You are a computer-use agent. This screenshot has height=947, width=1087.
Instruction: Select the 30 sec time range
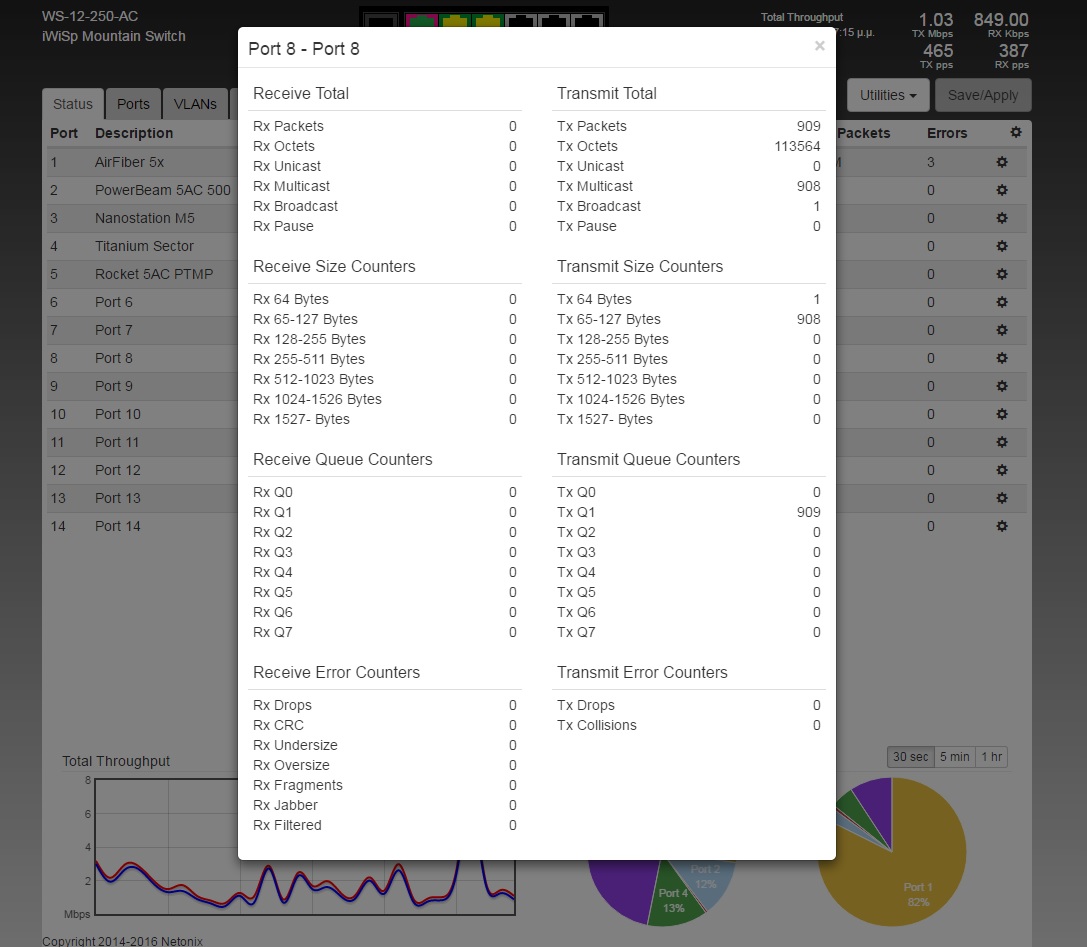tap(910, 757)
